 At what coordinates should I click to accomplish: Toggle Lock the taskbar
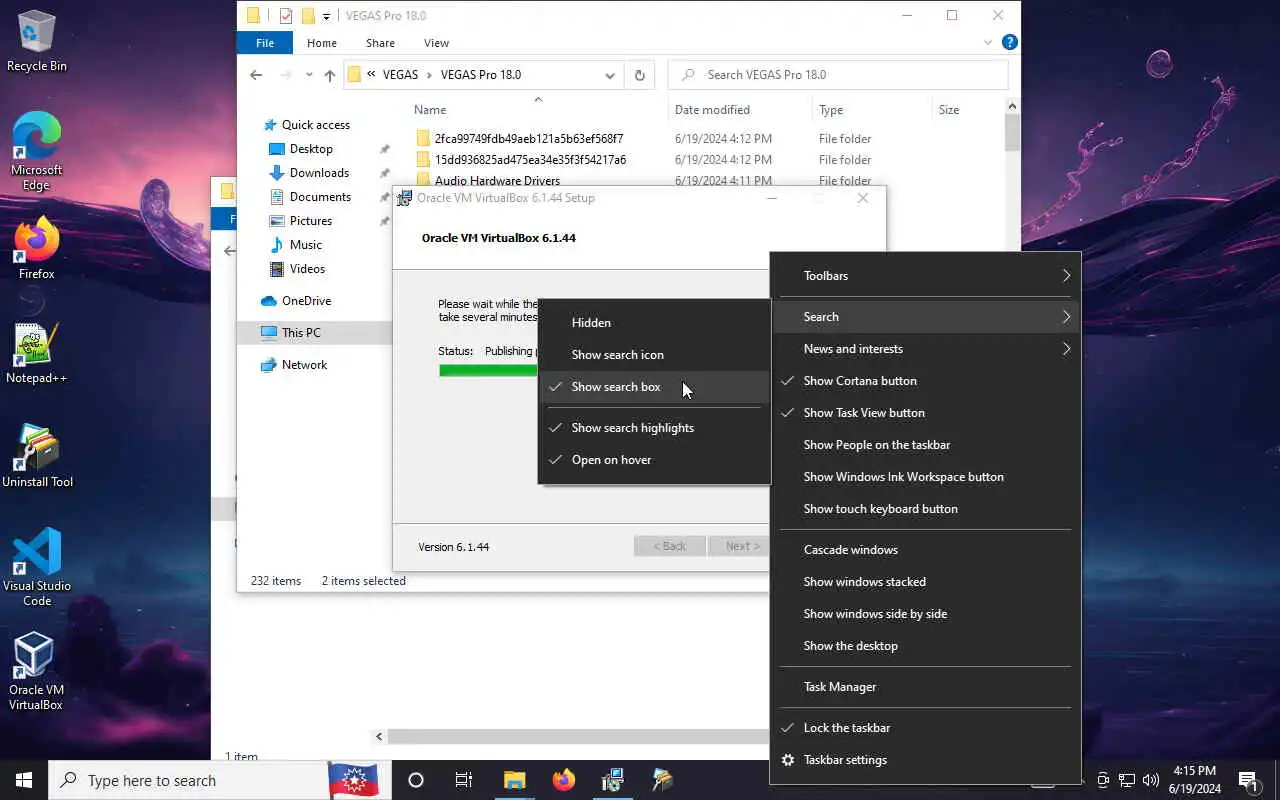point(925,728)
